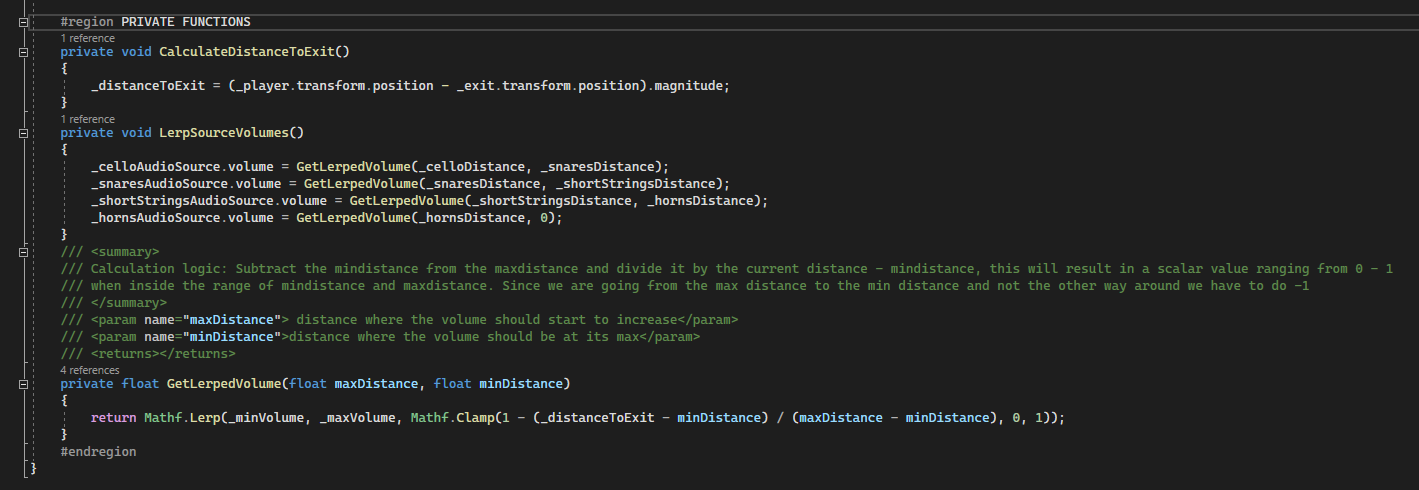Screen dimensions: 1419x490
Task: Collapse the LerpSourceVolumes method body
Action: 24,132
